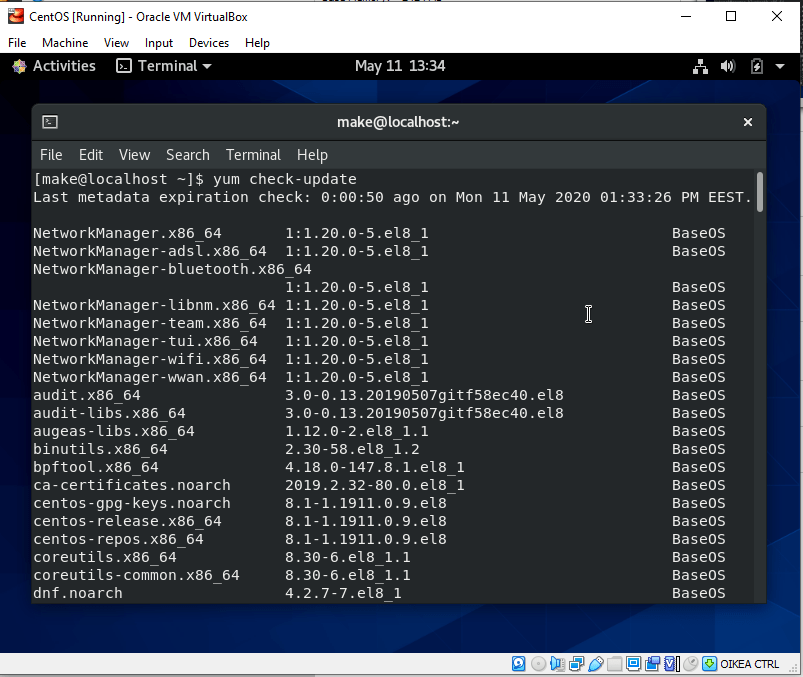Click the VirtualBox network adapter status icon
The image size is (803, 677).
(577, 664)
